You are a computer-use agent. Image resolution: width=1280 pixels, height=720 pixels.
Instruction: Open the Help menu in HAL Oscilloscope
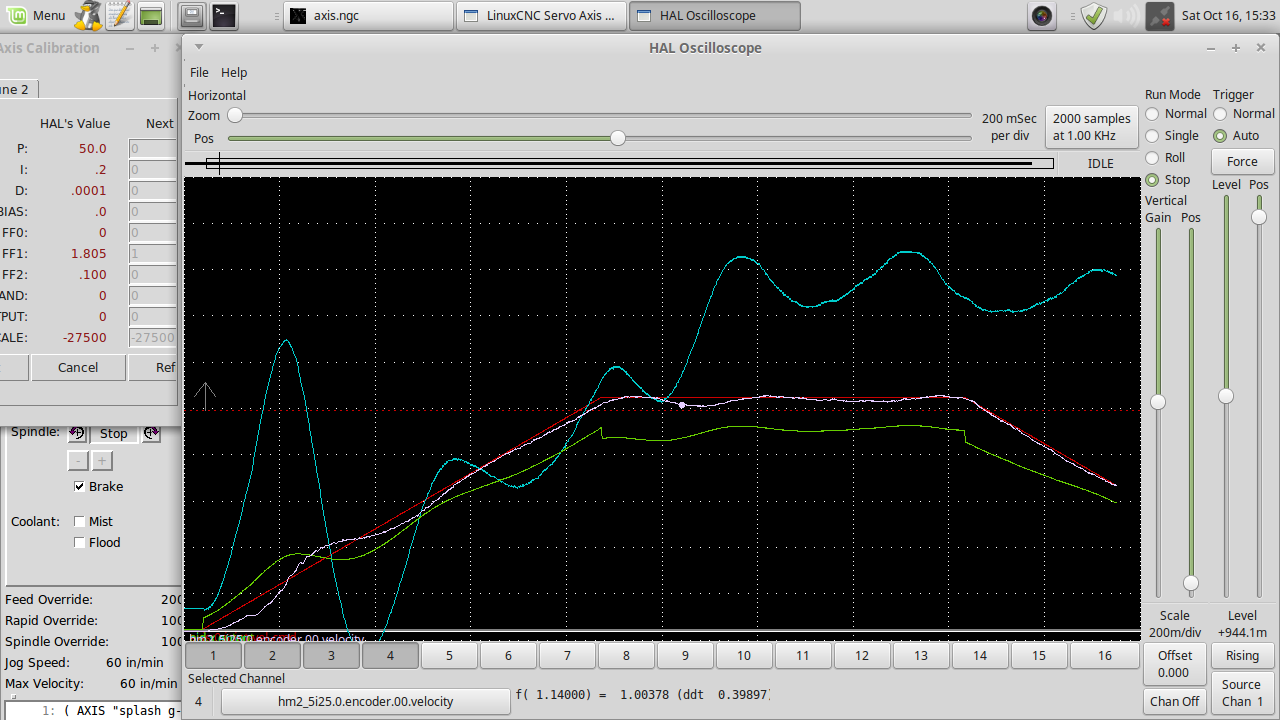234,72
